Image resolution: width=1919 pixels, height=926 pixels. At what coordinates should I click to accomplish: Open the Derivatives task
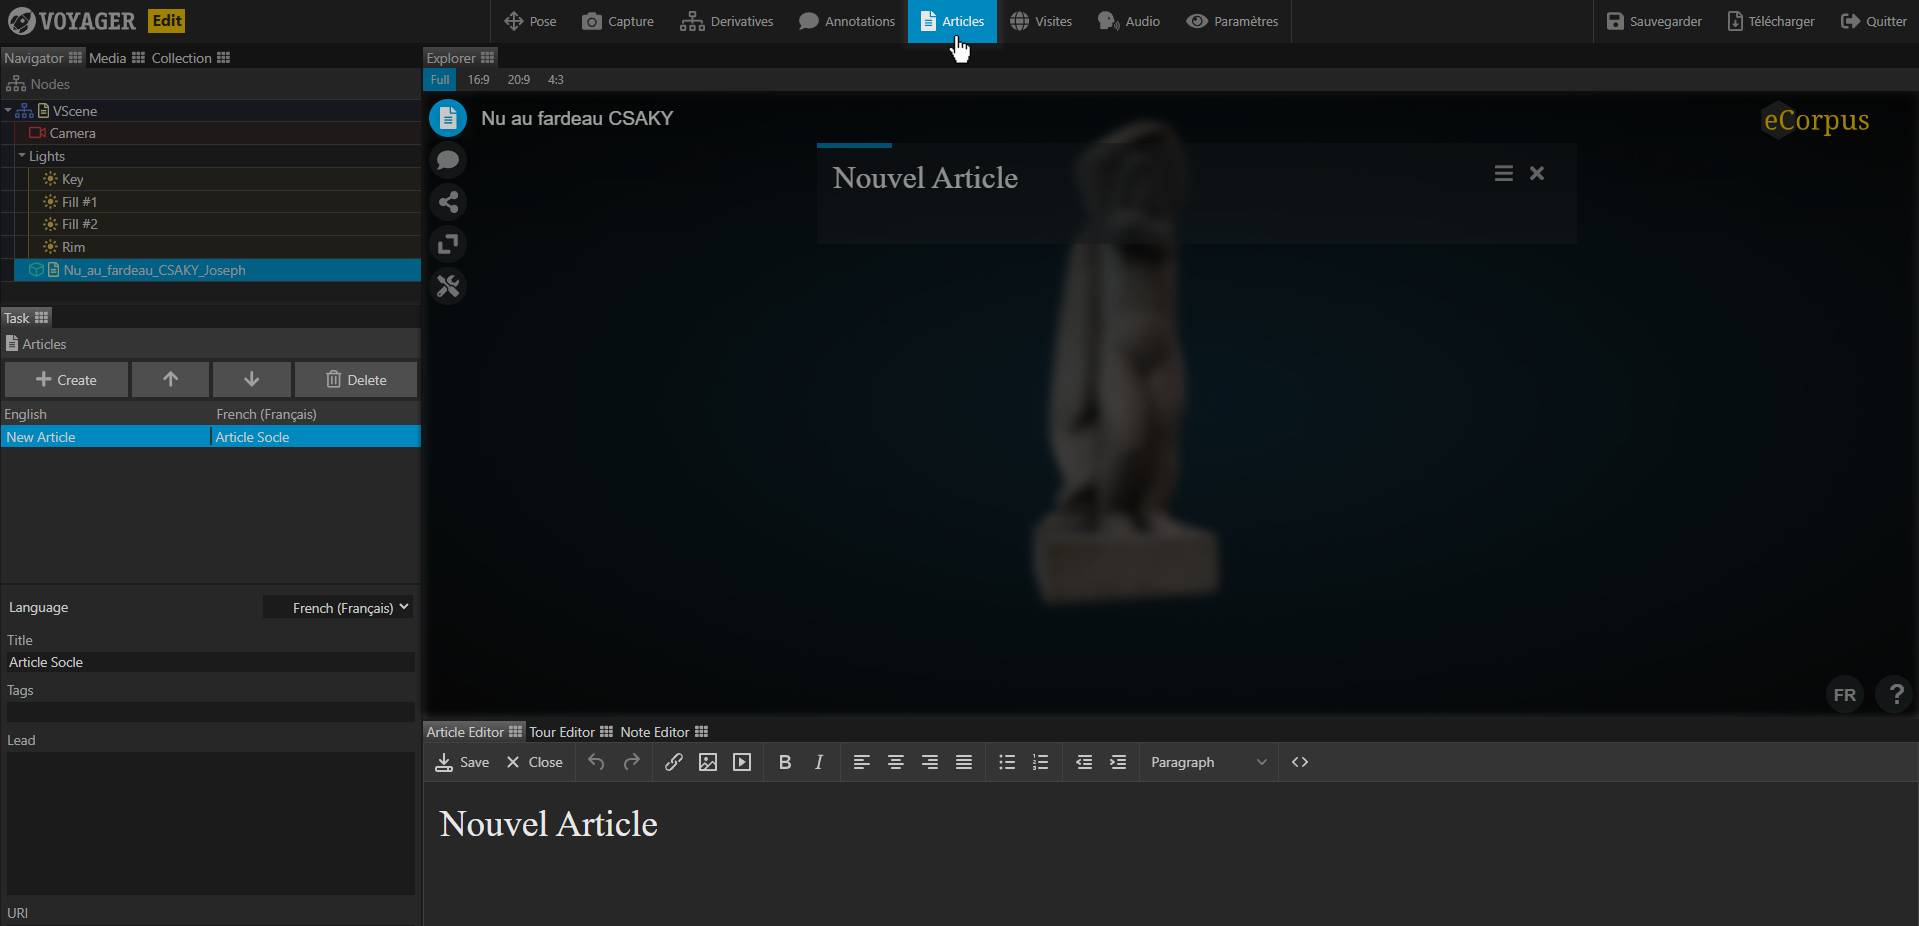727,21
